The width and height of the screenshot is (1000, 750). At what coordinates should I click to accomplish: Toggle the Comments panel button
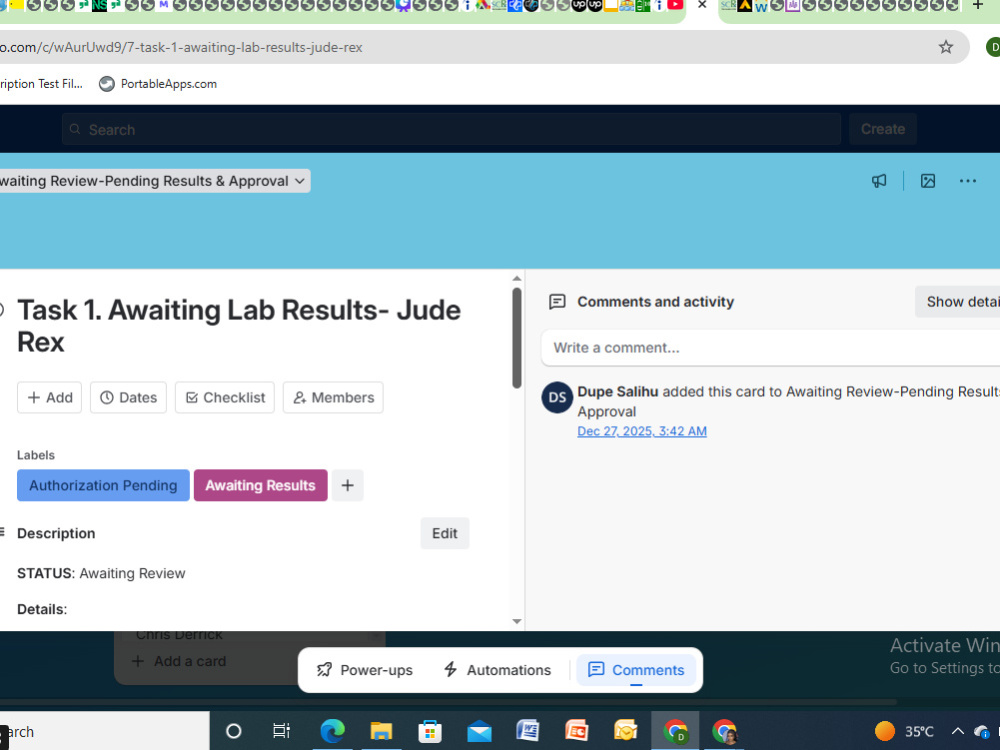(x=636, y=670)
